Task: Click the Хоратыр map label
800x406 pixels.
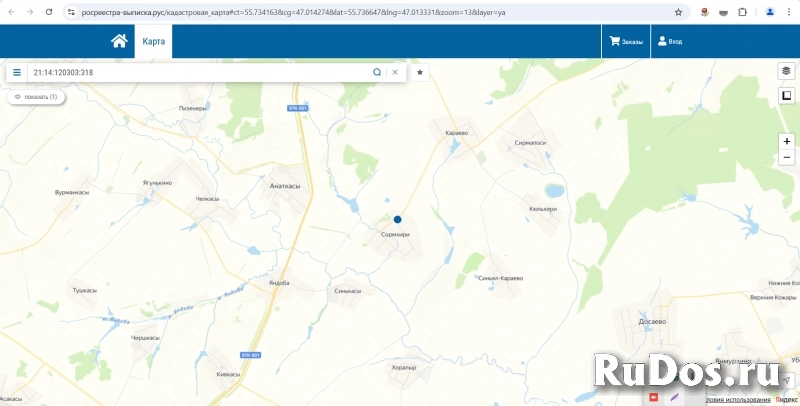Action: 404,368
